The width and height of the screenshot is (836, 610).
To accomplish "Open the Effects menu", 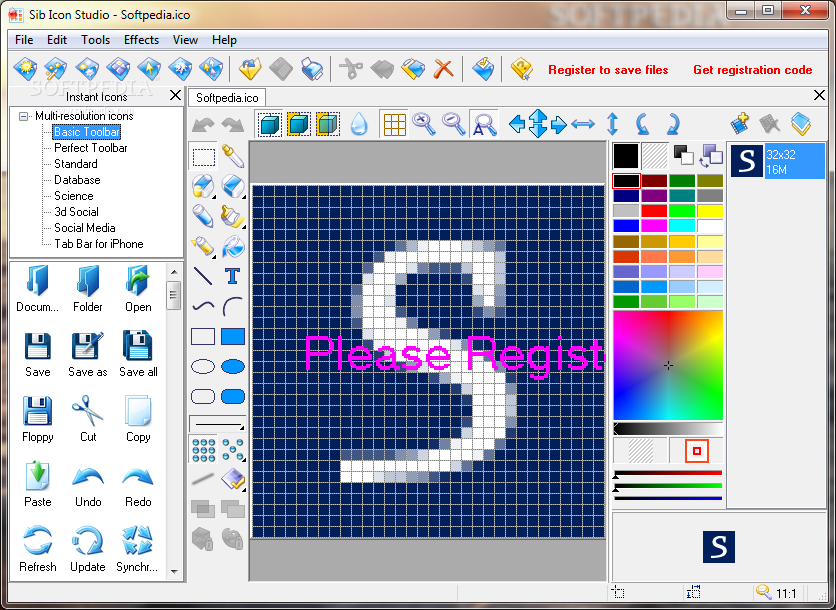I will pyautogui.click(x=141, y=40).
